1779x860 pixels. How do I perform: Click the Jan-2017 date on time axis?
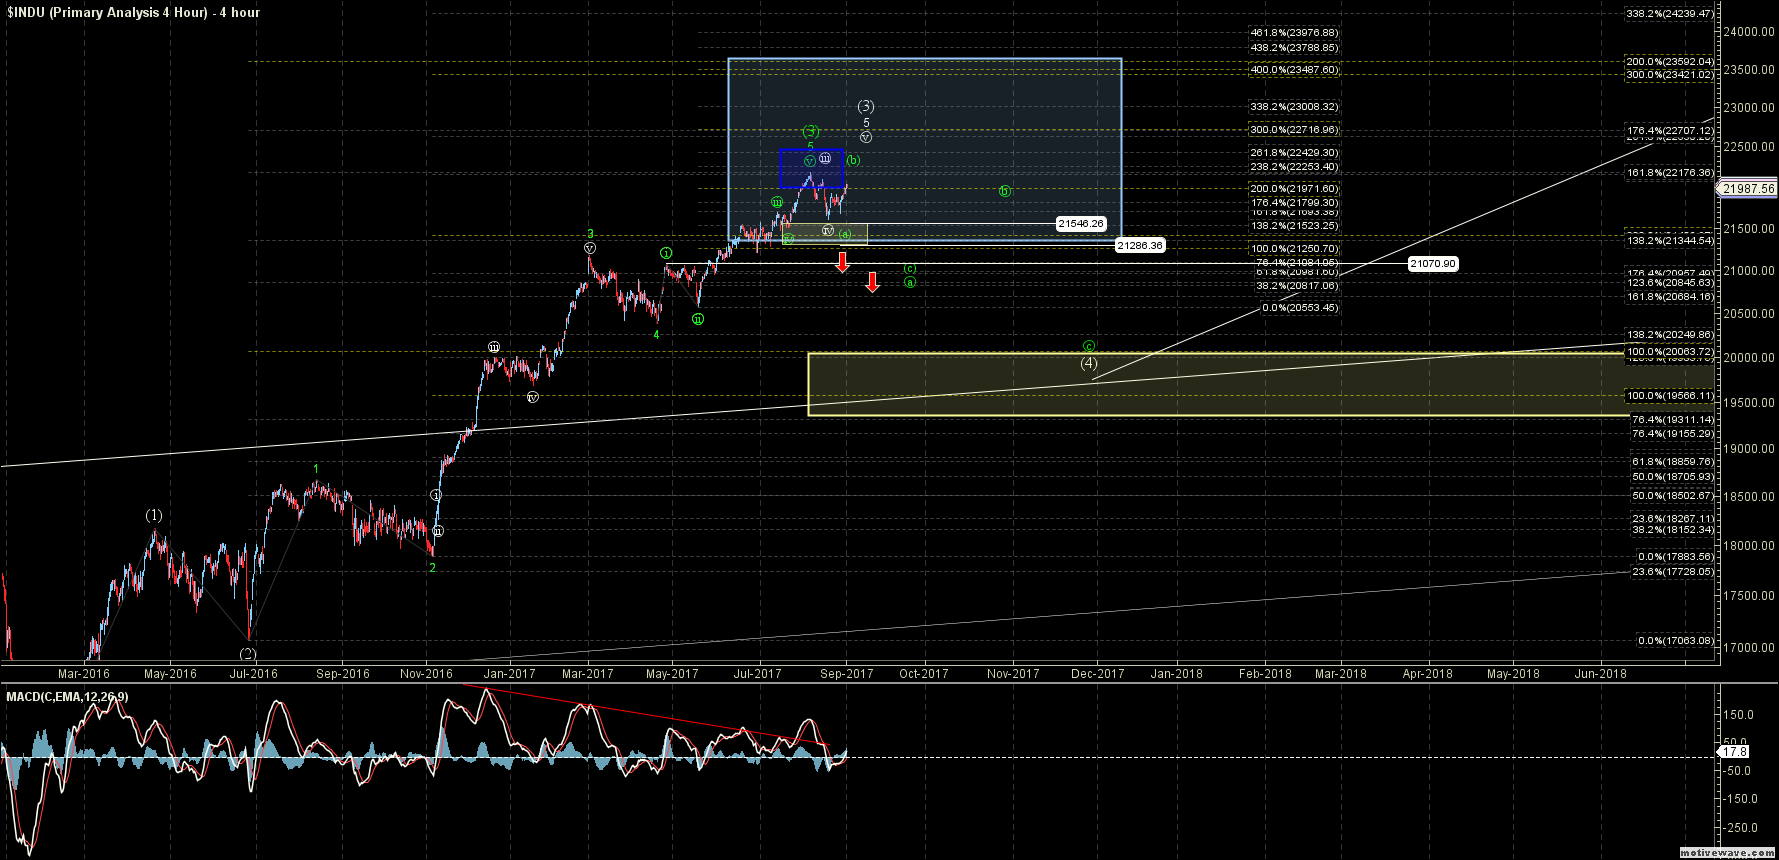510,674
